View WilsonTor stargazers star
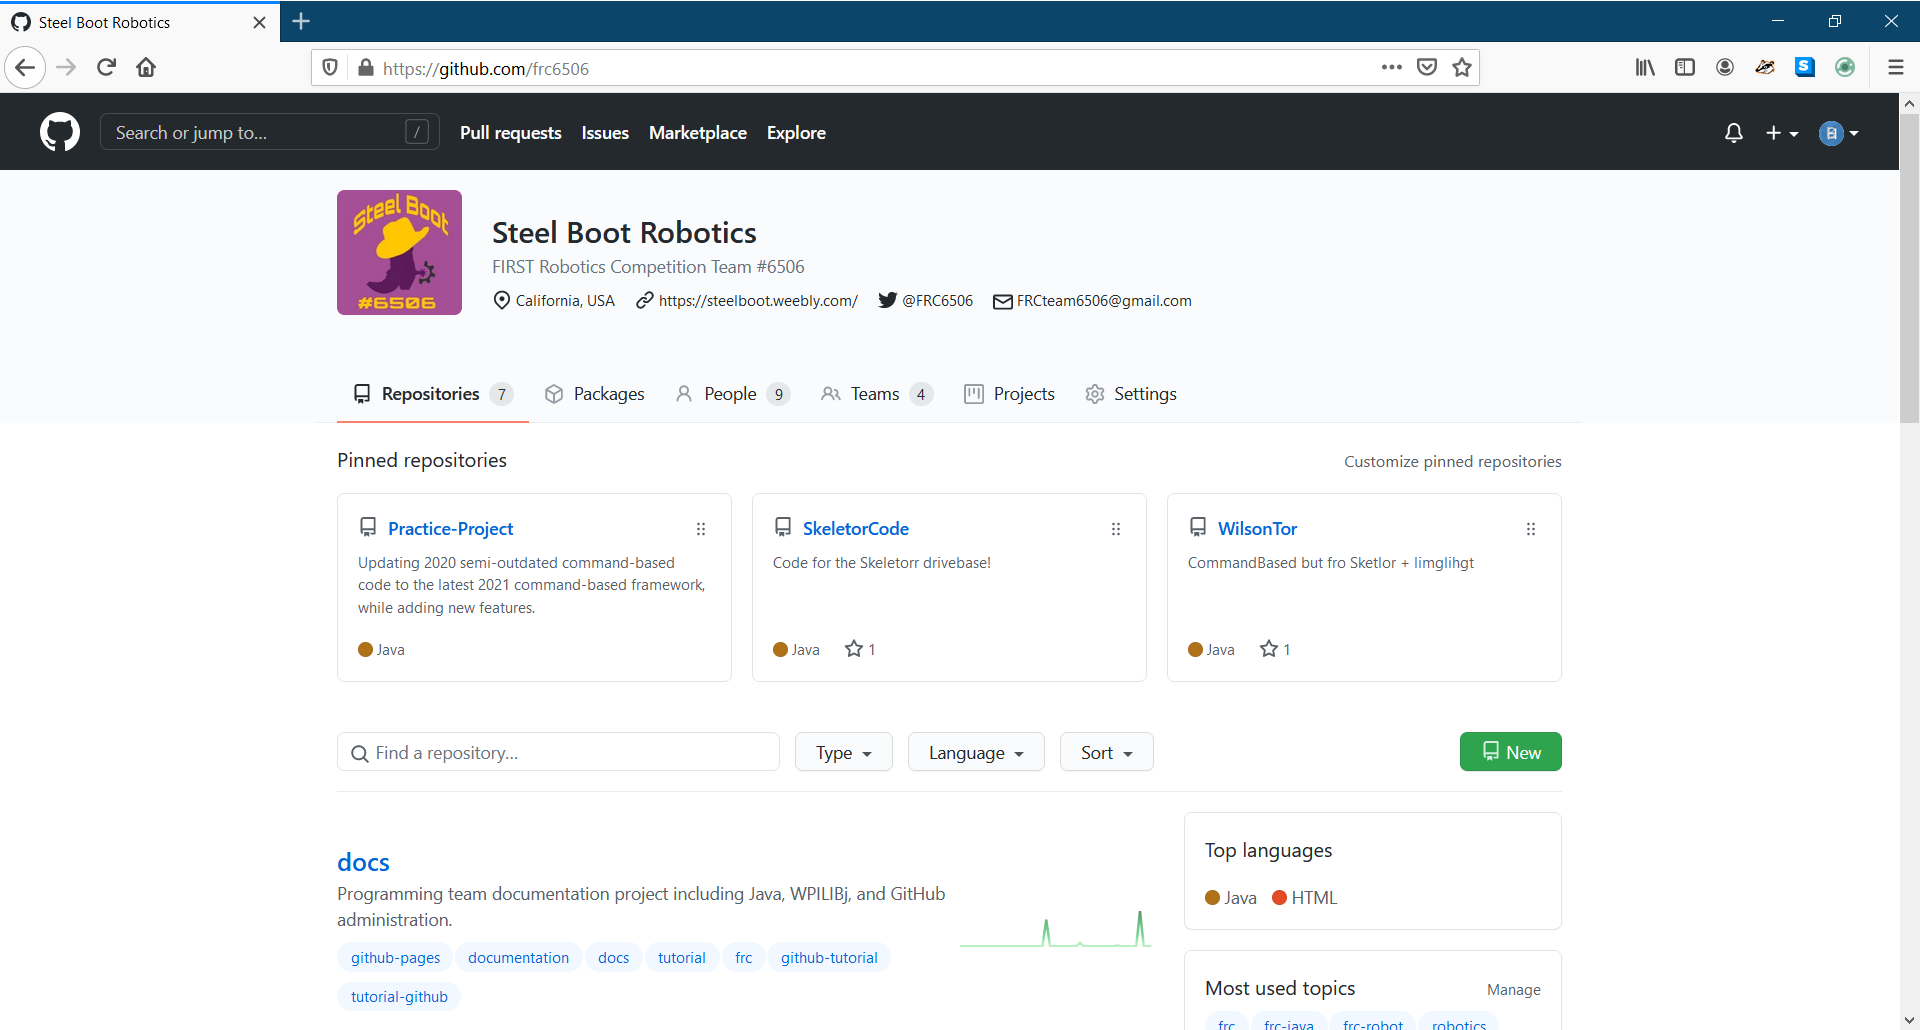 pos(1275,649)
